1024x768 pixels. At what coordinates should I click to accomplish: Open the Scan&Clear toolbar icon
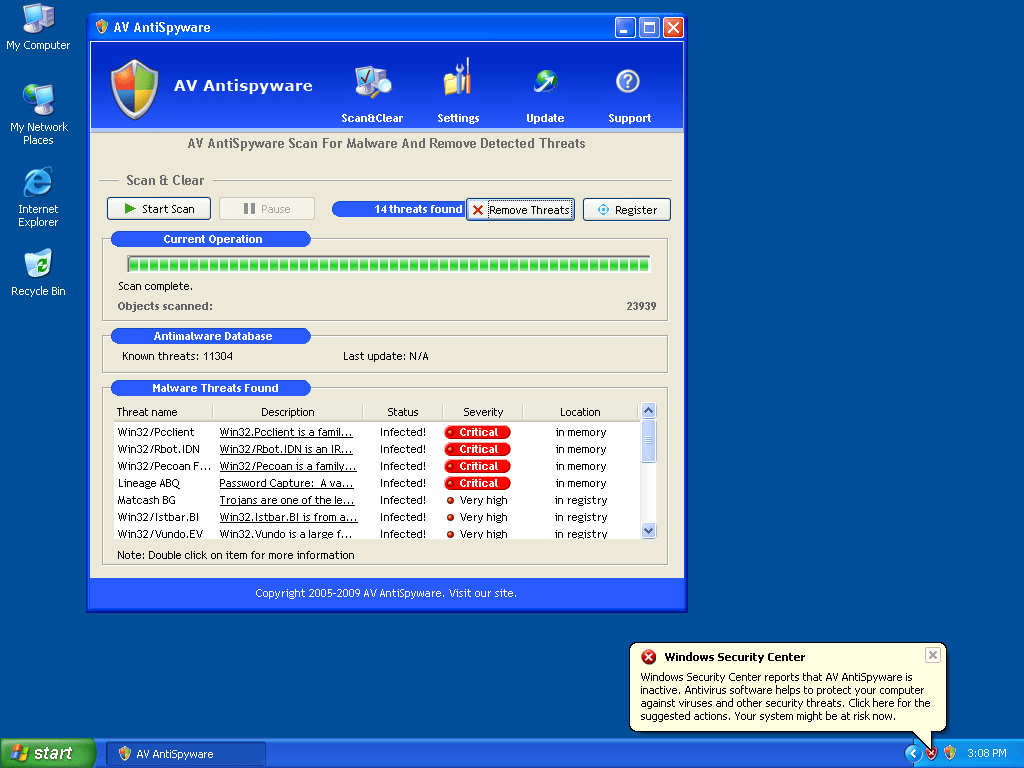point(372,82)
